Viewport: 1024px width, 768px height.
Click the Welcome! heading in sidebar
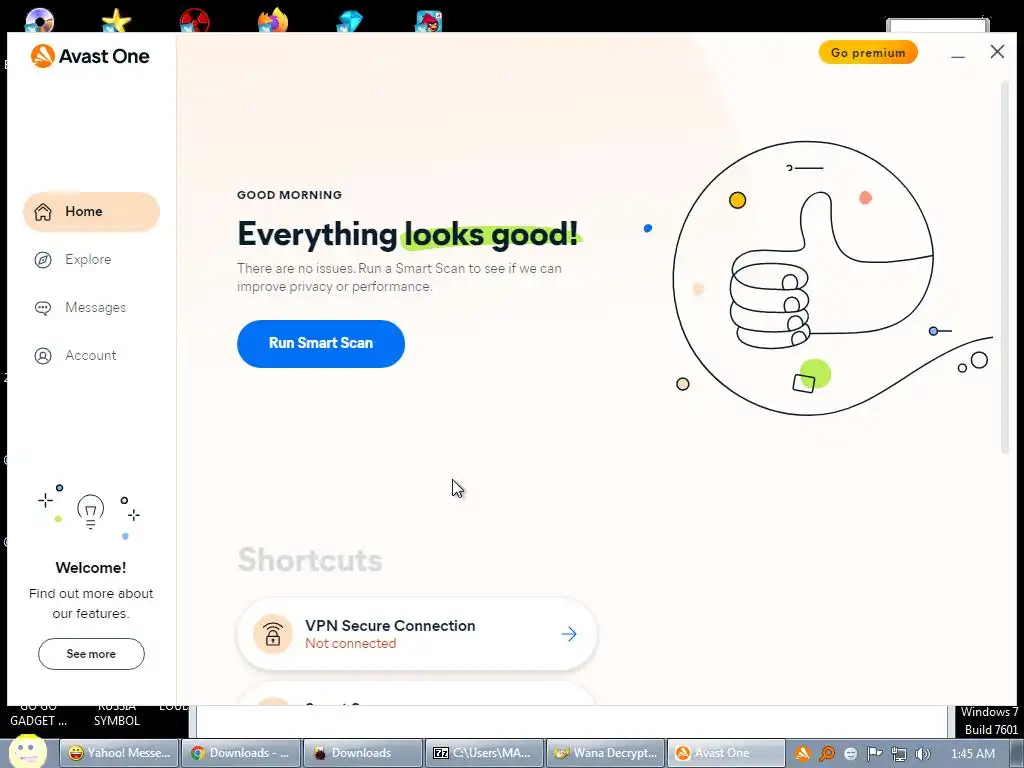pos(91,568)
